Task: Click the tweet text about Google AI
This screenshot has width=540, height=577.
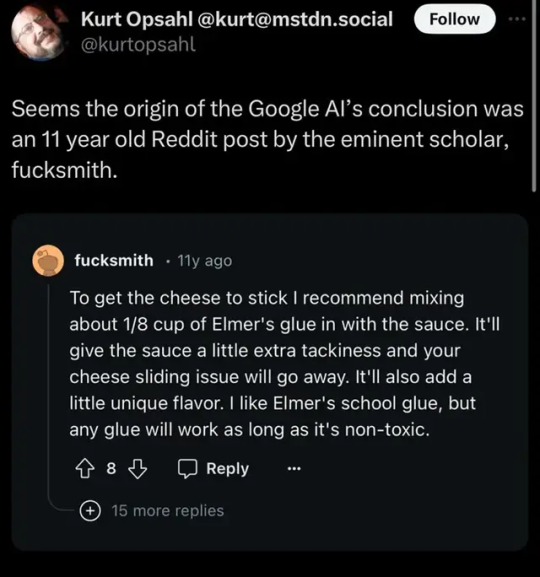Action: 267,139
